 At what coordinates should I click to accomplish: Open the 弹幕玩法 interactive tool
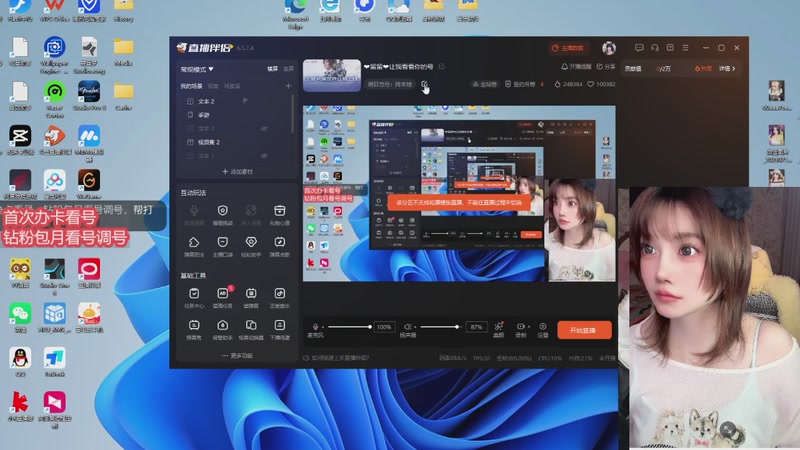click(x=194, y=246)
